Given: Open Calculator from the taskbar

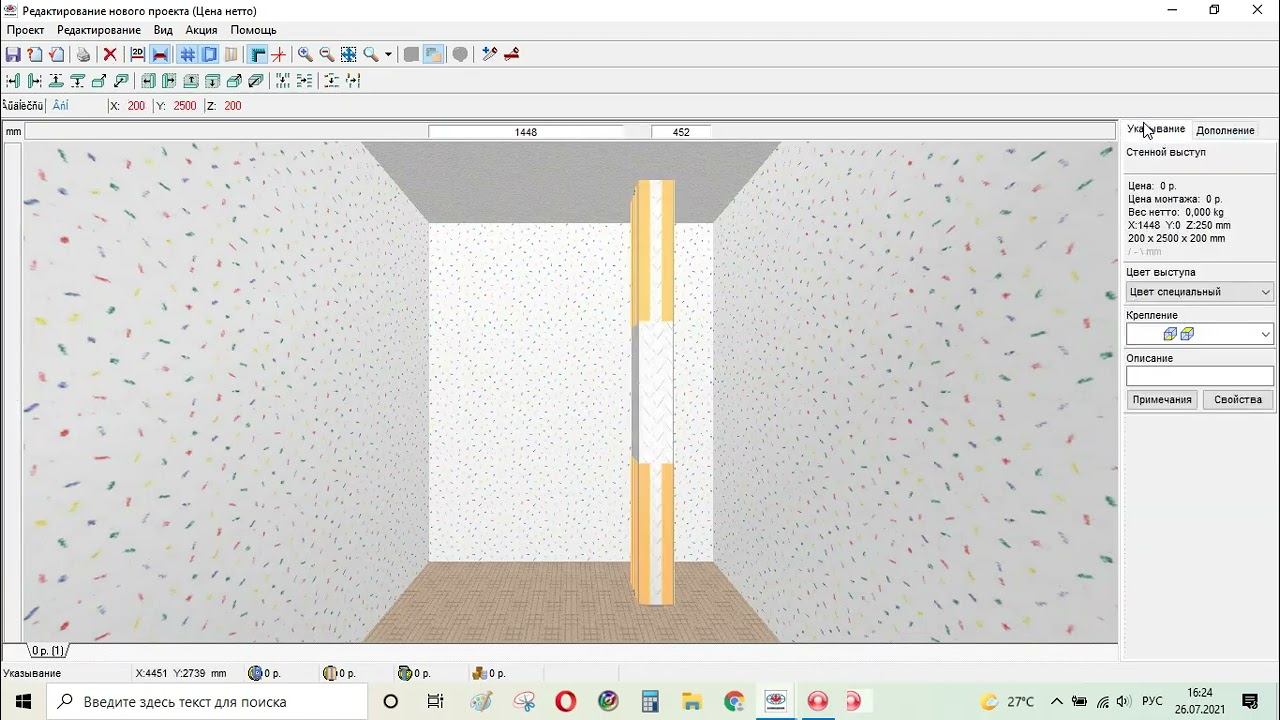Looking at the screenshot, I should tap(650, 701).
